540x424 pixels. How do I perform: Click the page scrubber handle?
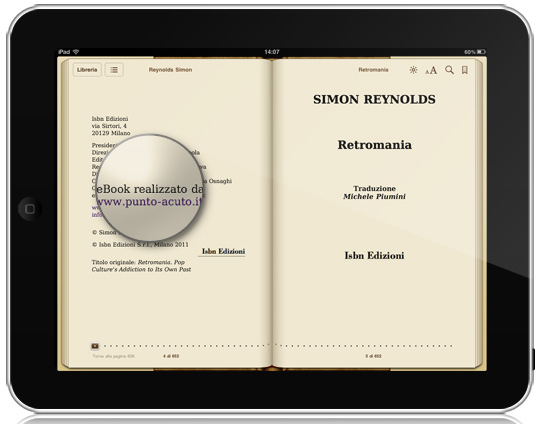tap(95, 346)
